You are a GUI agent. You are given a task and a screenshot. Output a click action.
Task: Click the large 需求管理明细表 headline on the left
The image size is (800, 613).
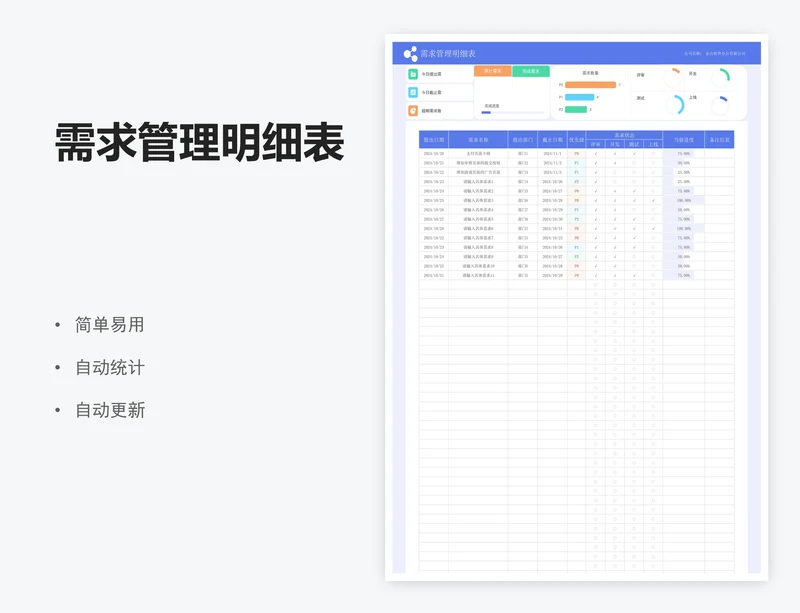tap(199, 142)
